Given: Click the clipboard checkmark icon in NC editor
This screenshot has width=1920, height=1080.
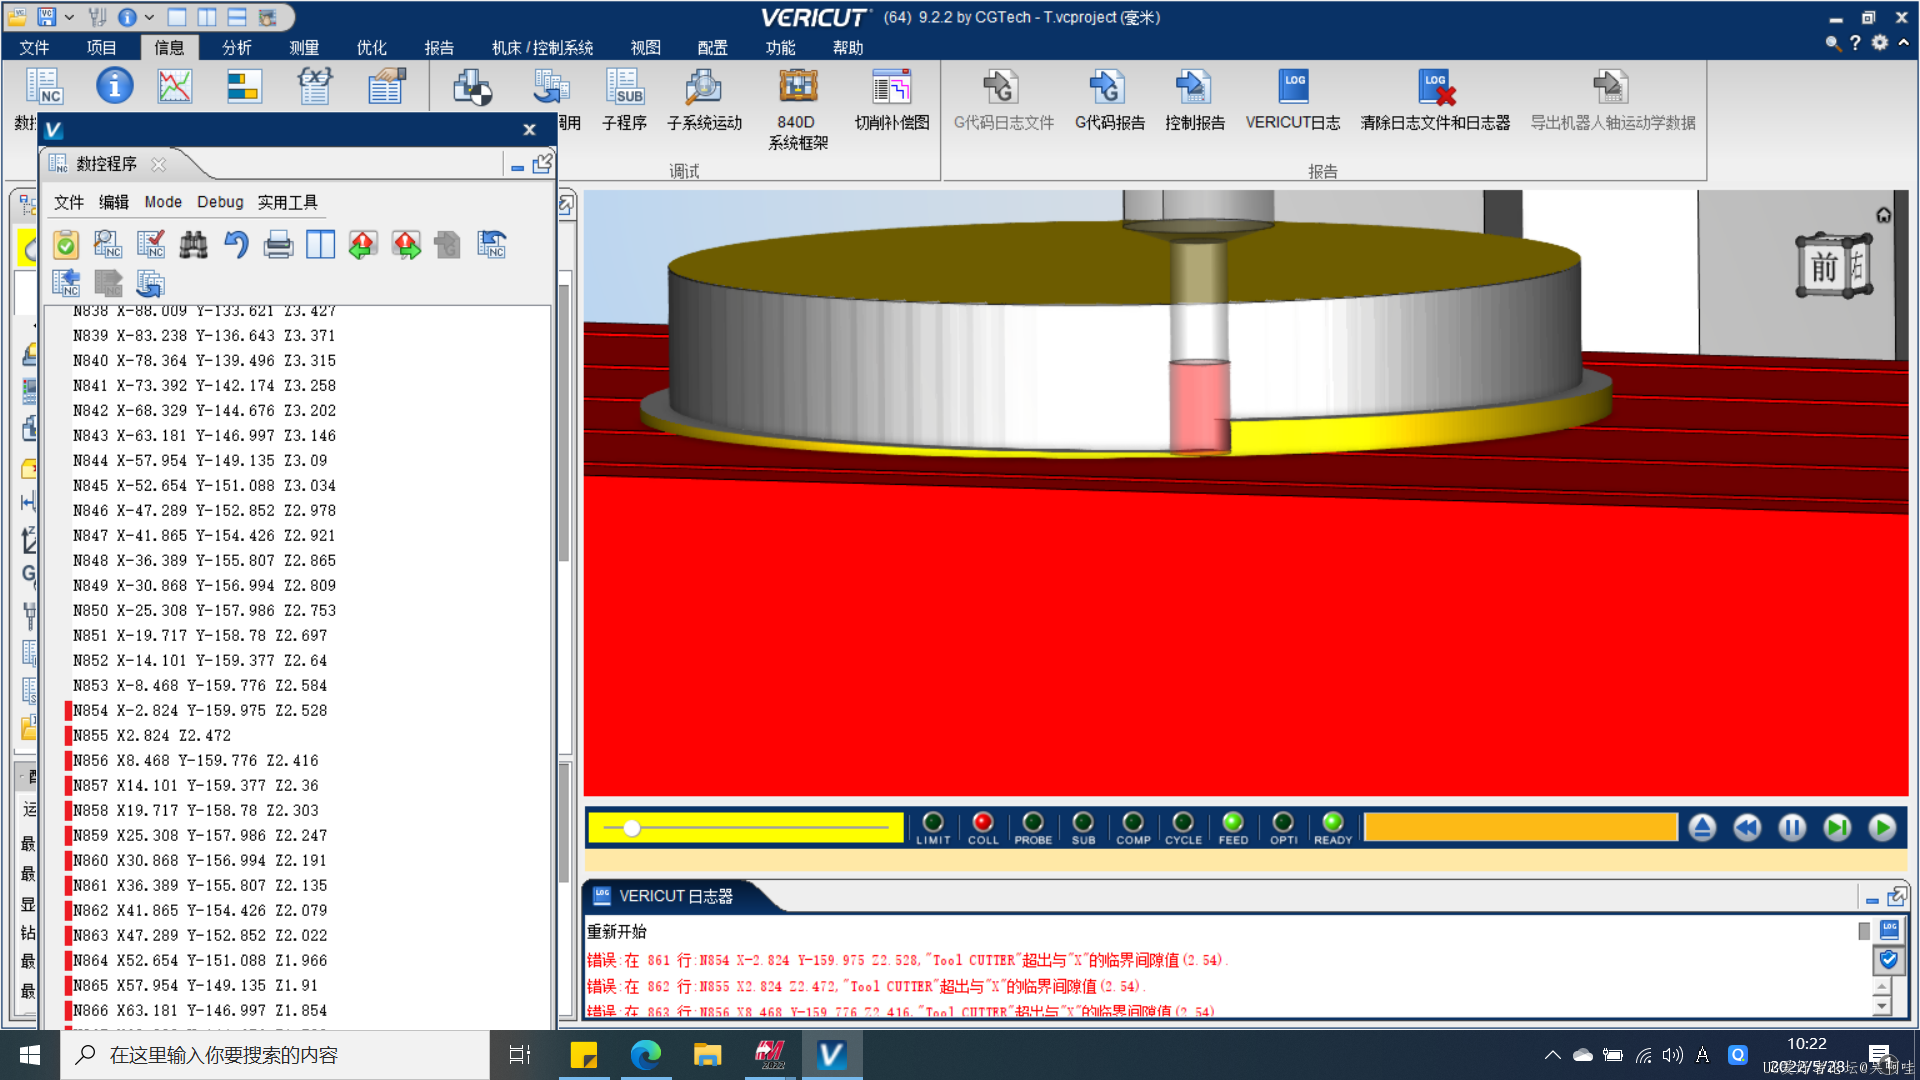Looking at the screenshot, I should (66, 244).
